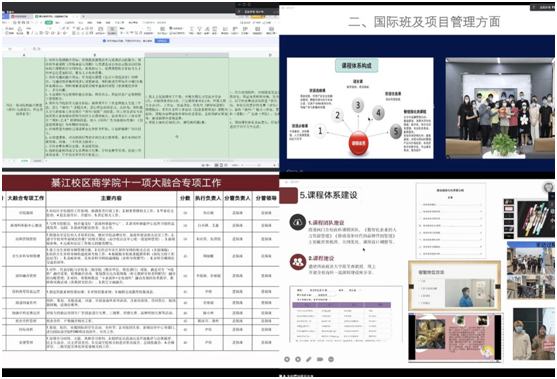This screenshot has height=379, width=557.
Task: Click the previous slide arrow in slideshow controls
Action: 287,359
